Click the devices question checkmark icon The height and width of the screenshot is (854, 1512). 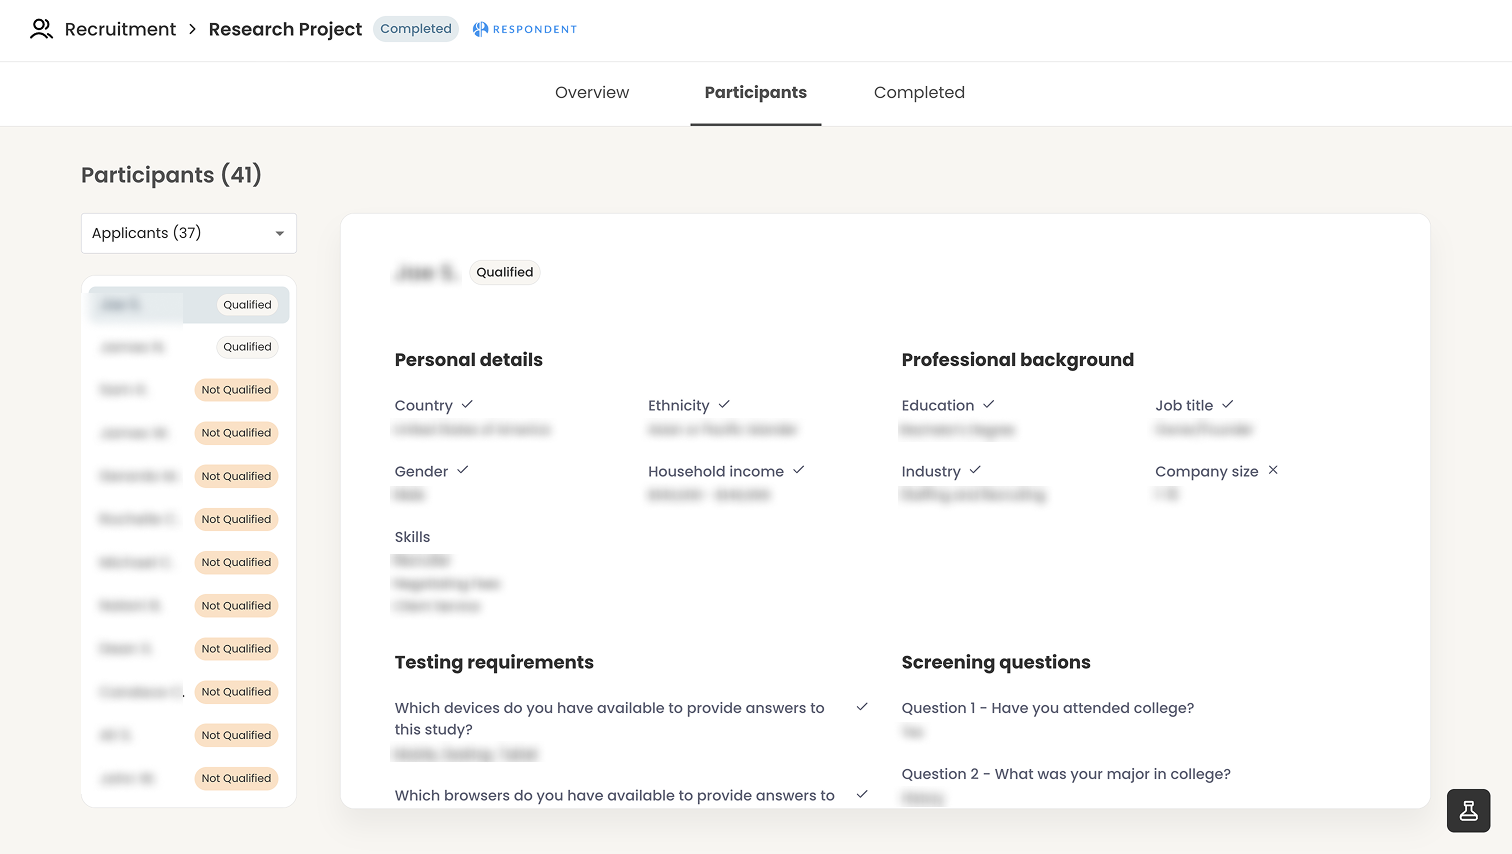[862, 707]
